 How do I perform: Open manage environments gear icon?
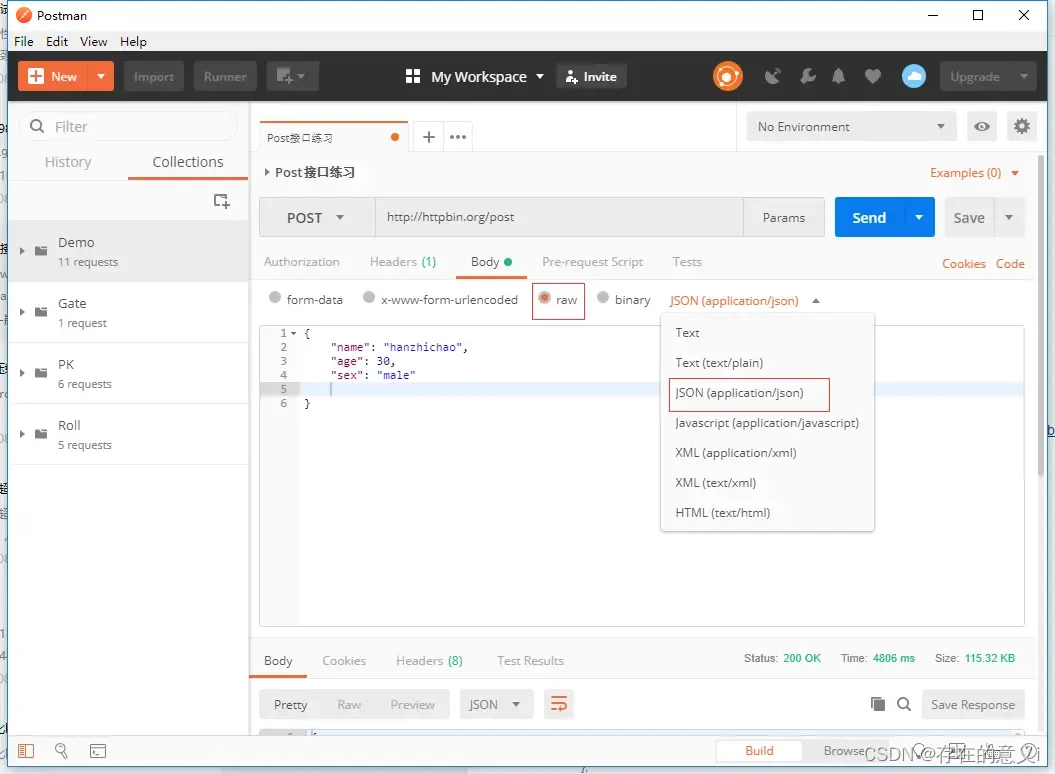tap(1021, 127)
